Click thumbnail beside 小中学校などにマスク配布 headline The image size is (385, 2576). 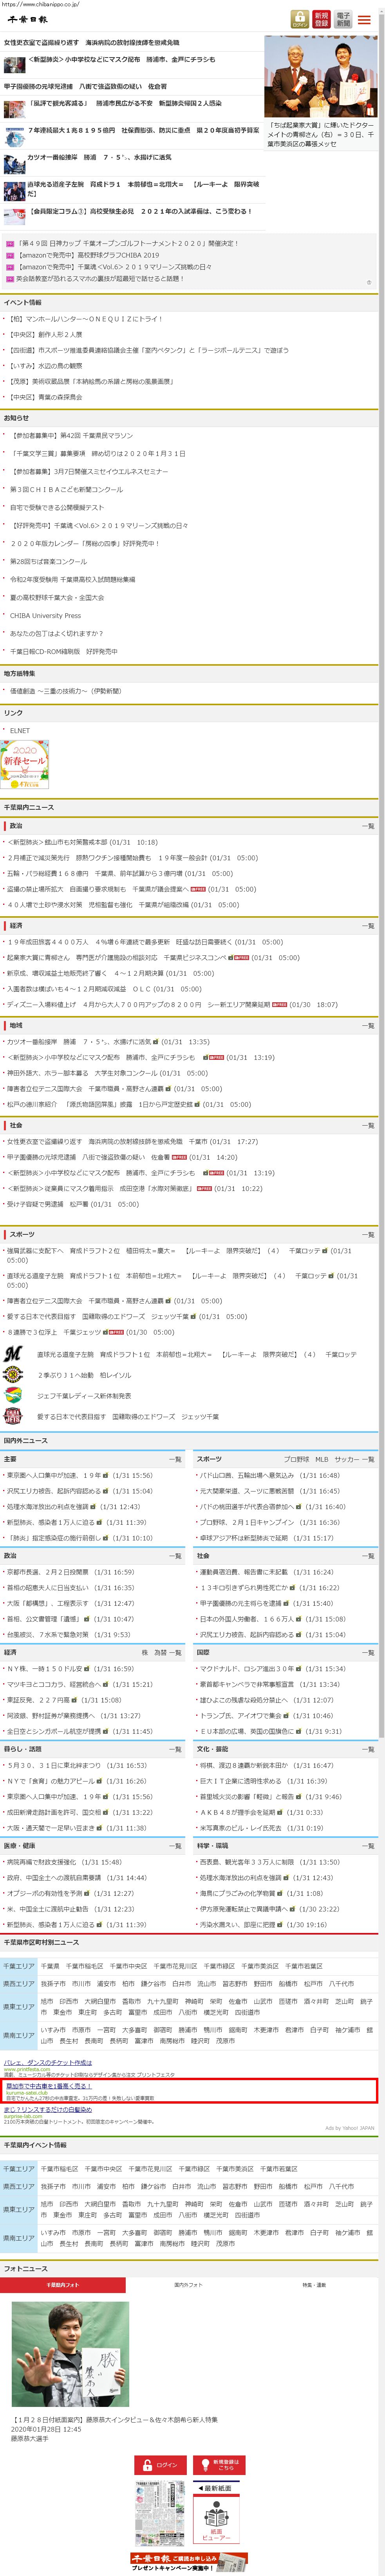pyautogui.click(x=14, y=65)
